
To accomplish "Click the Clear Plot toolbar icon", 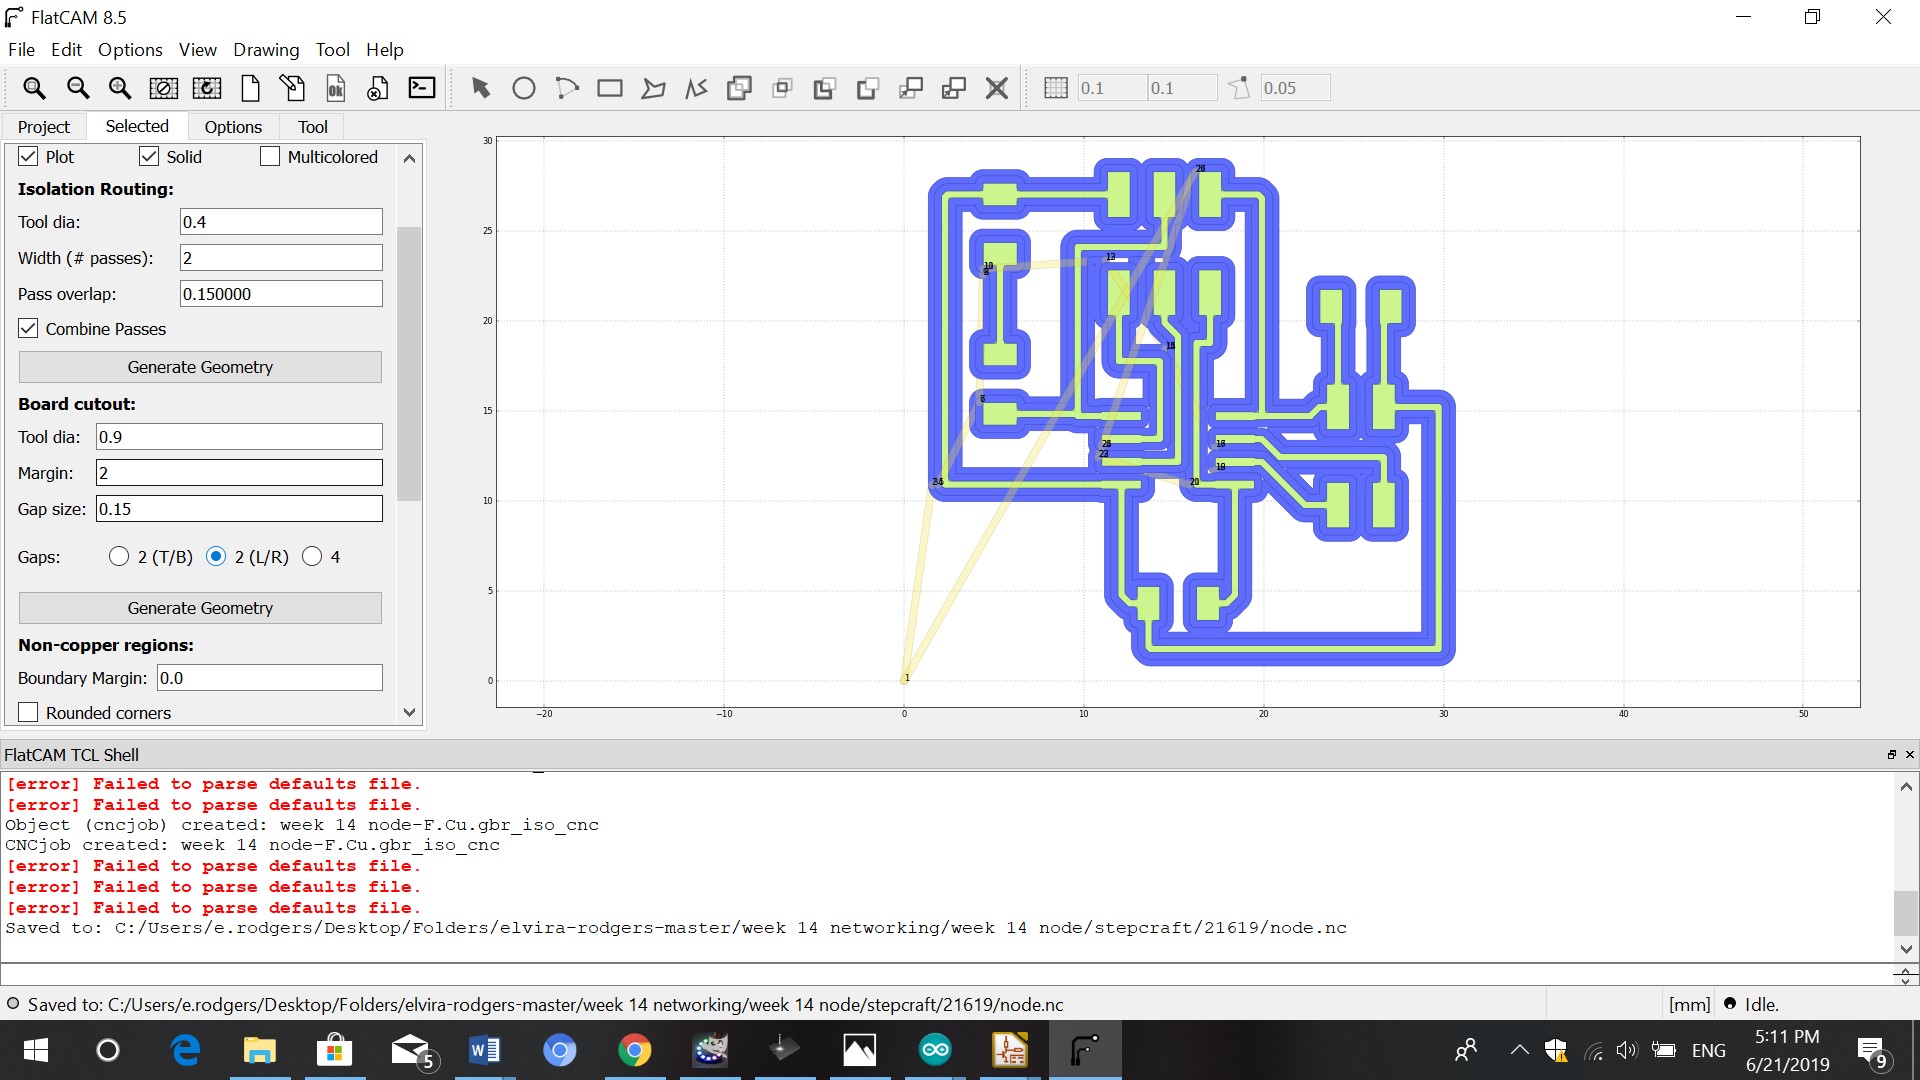I will coord(164,88).
